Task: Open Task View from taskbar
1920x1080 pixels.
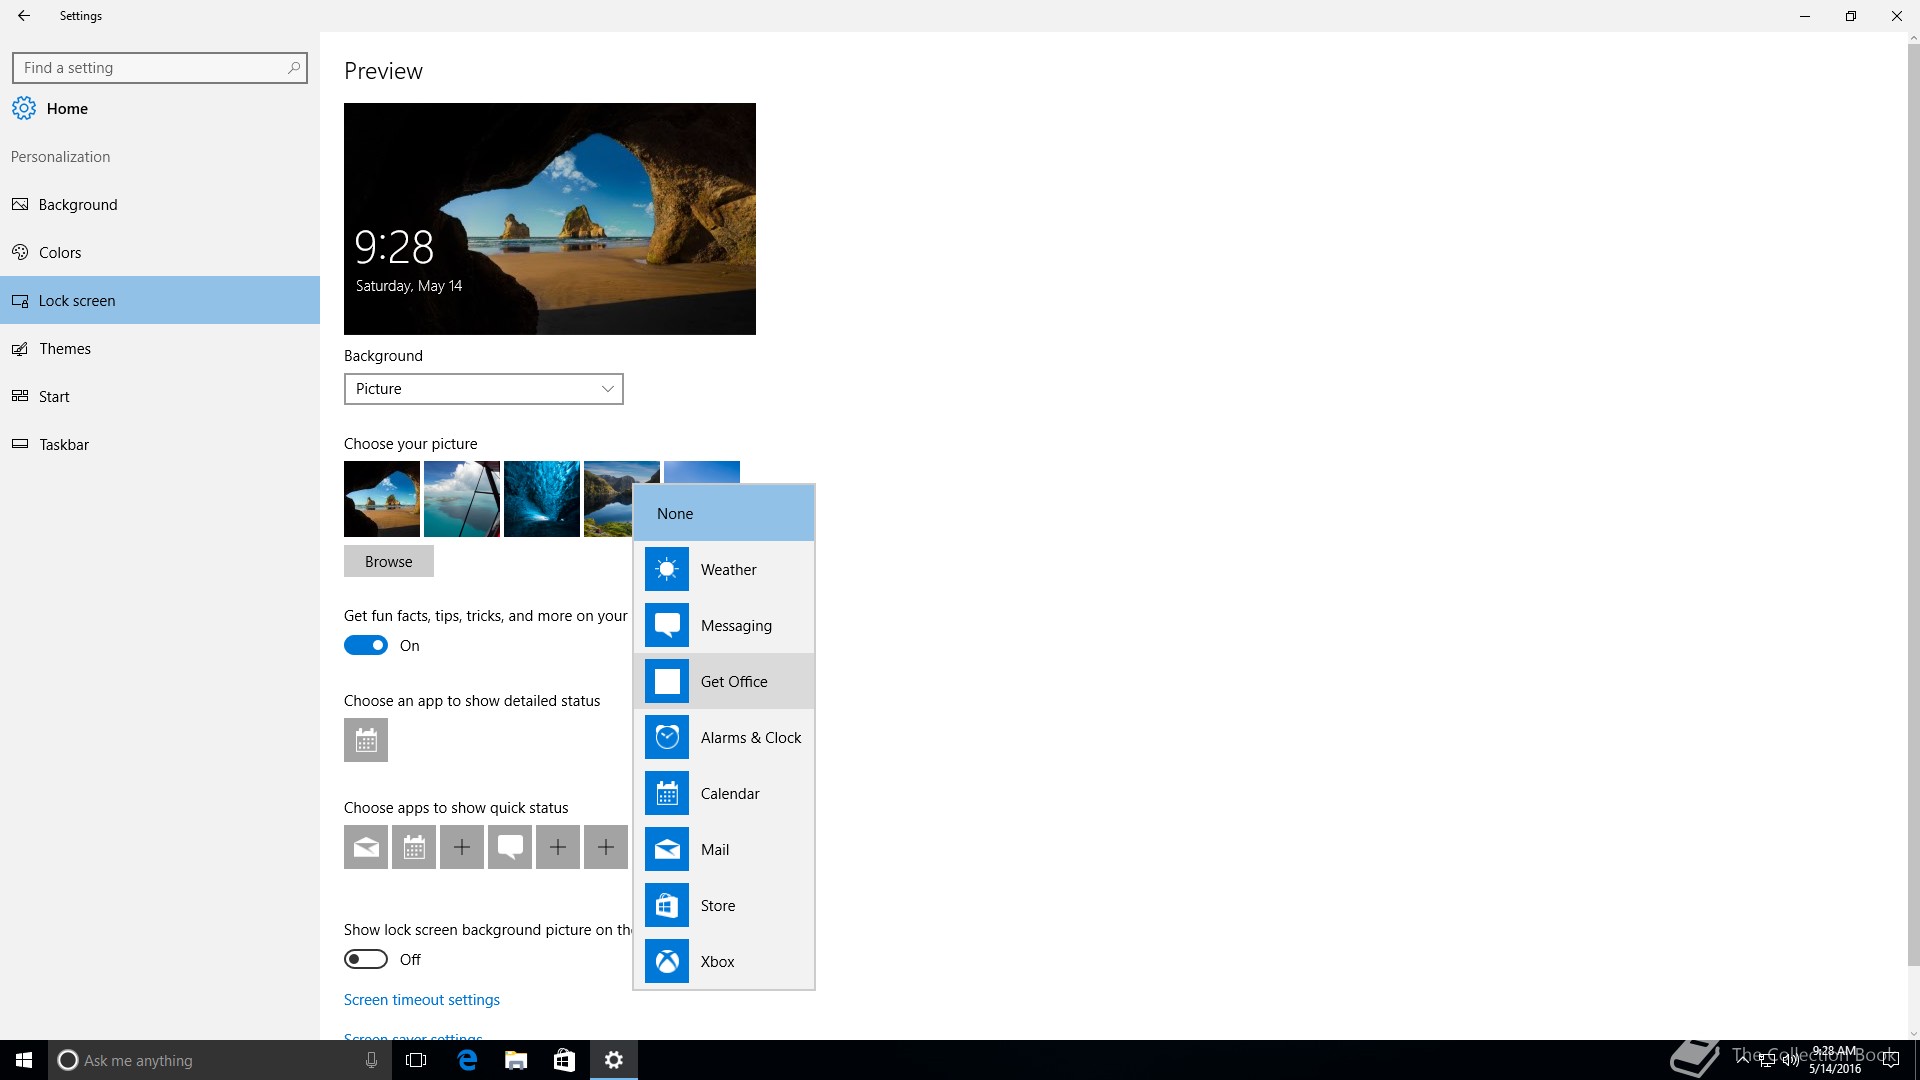Action: [x=416, y=1060]
